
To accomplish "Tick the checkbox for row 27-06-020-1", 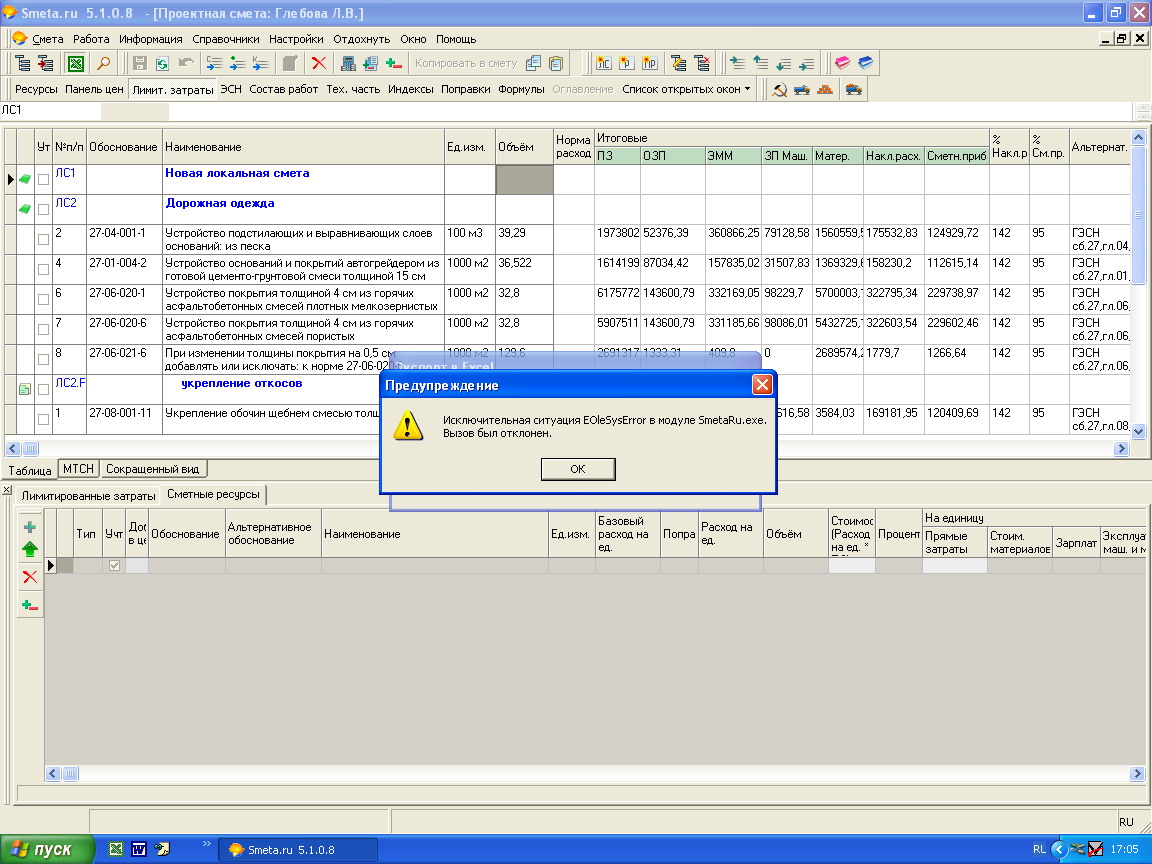I will (43, 300).
